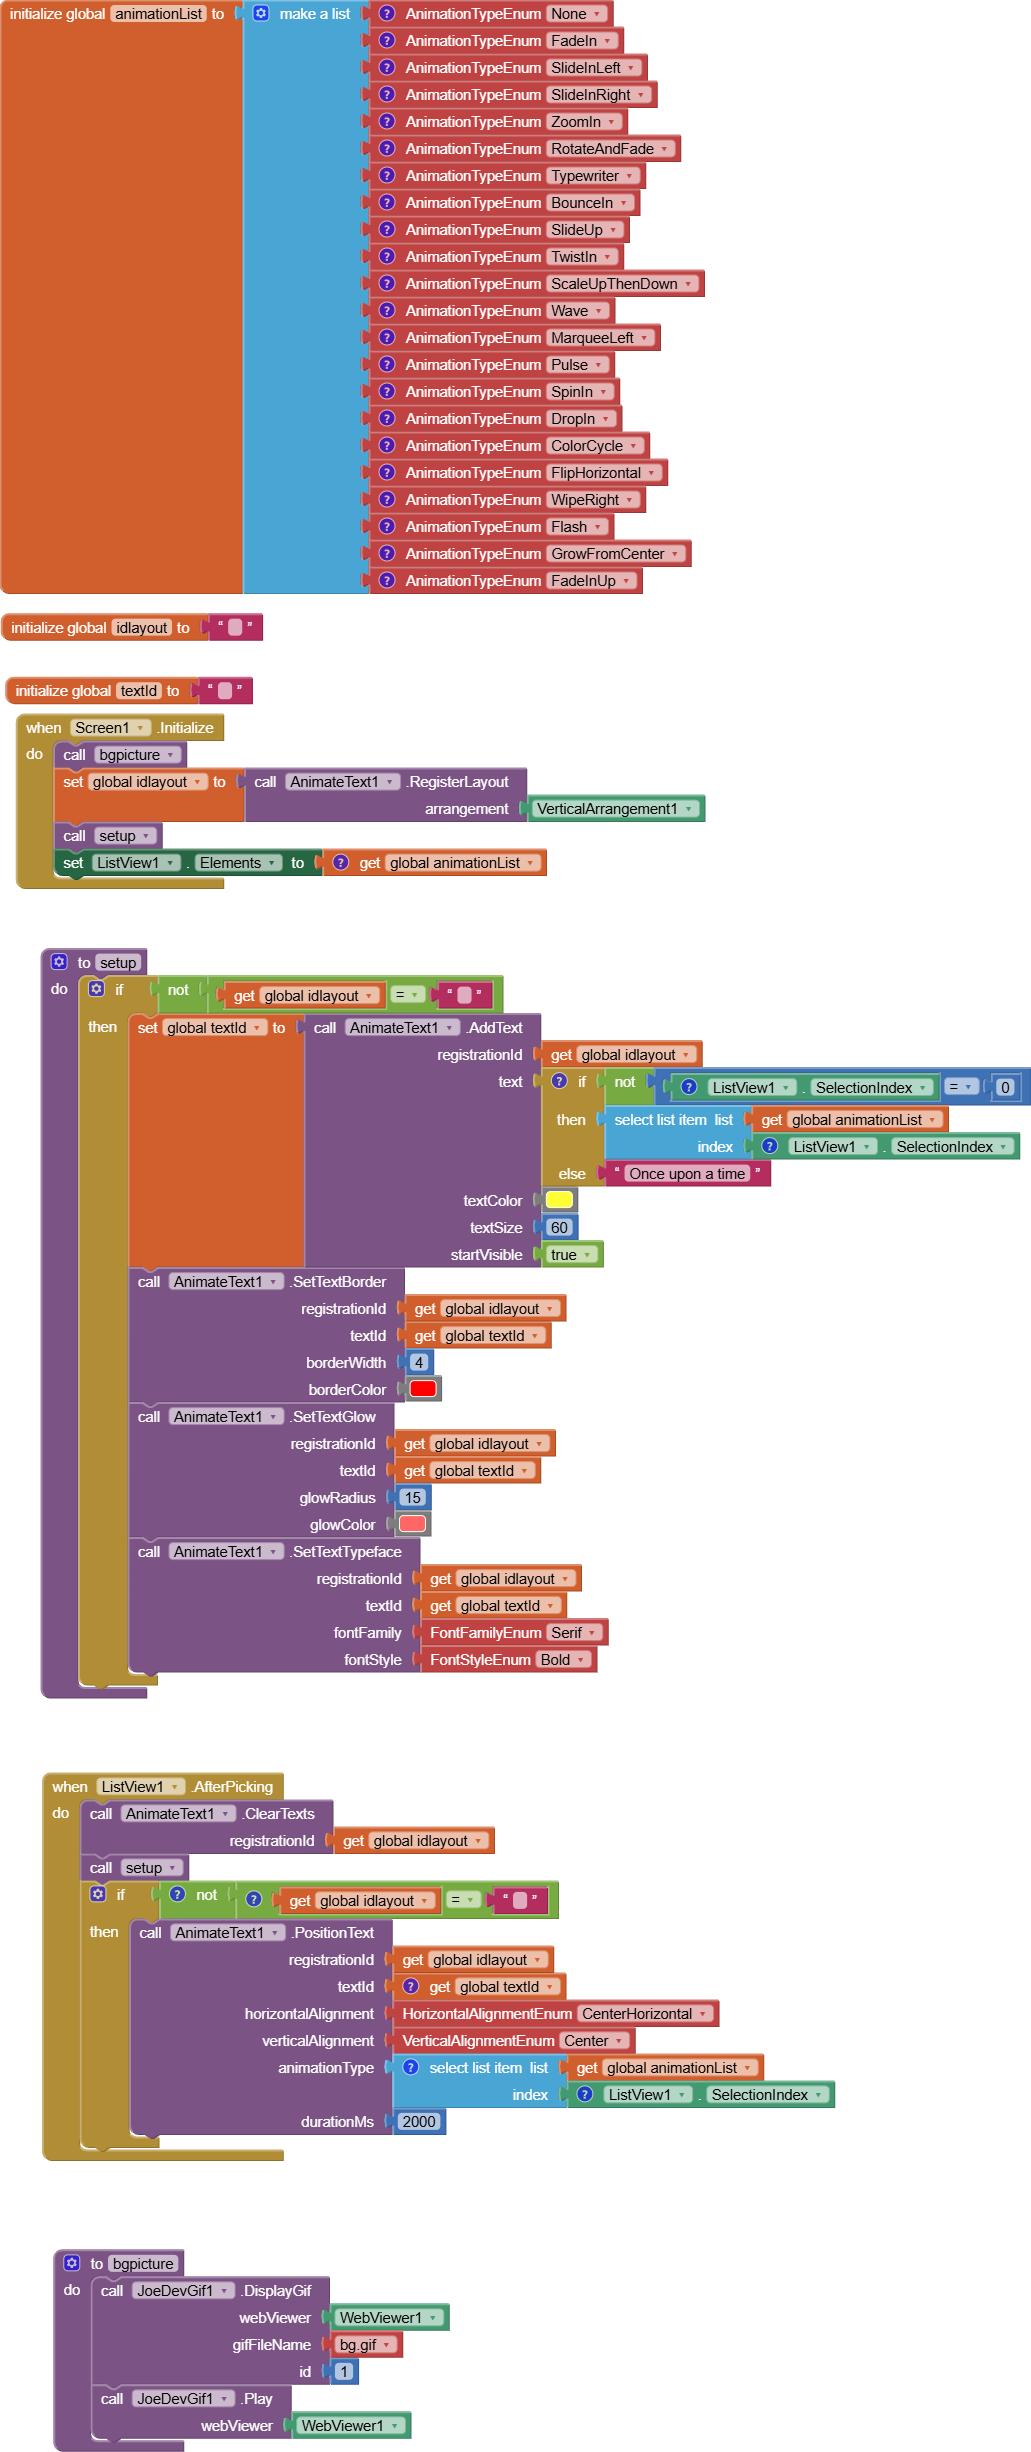Open VerticalAlignmentEnum Center dropdown
1031x2452 pixels.
tap(593, 2041)
